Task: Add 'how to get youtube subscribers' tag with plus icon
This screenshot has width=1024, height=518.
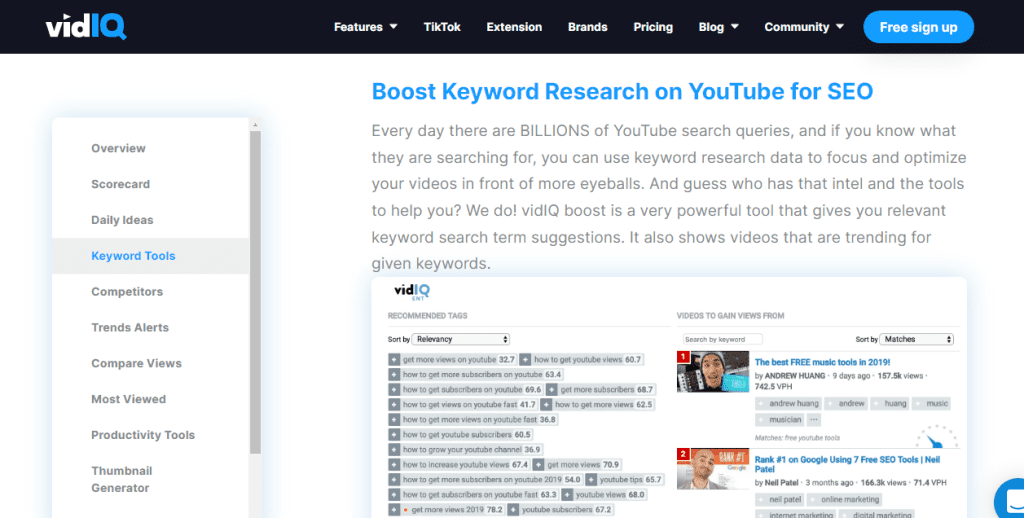Action: click(x=394, y=435)
